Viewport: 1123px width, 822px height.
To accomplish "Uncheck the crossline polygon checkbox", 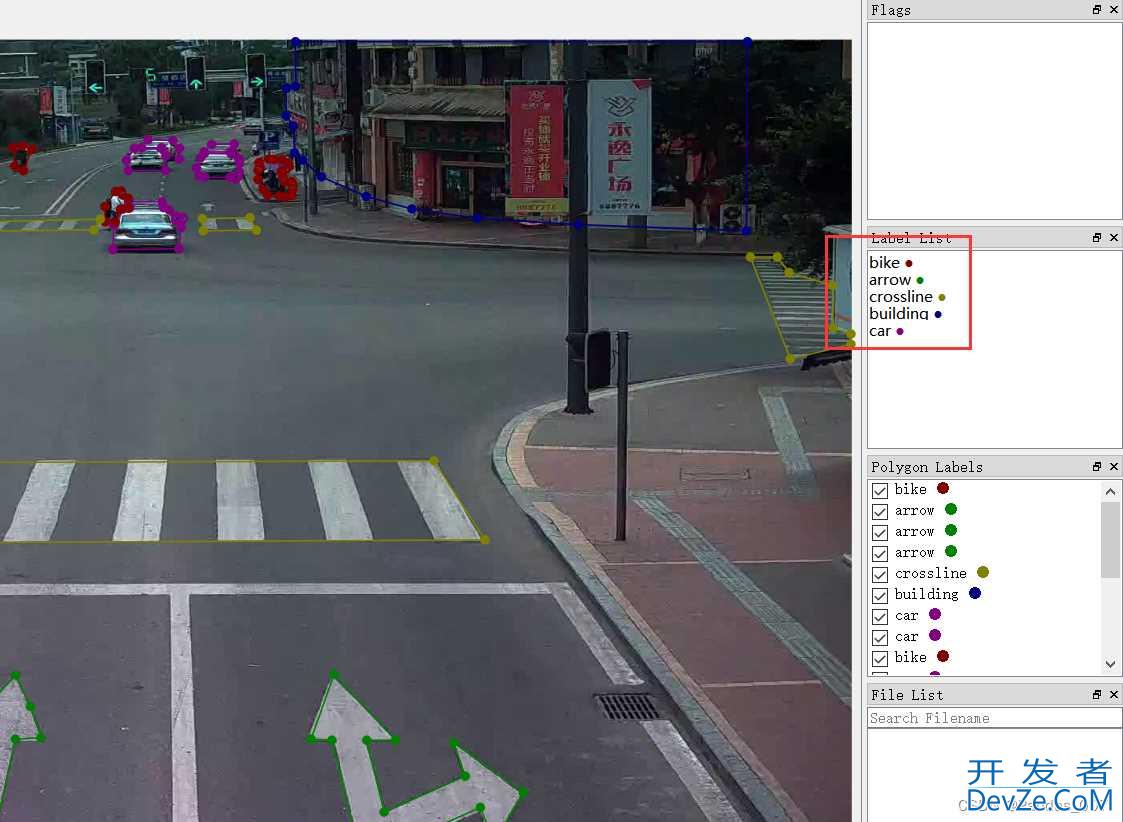I will [879, 574].
